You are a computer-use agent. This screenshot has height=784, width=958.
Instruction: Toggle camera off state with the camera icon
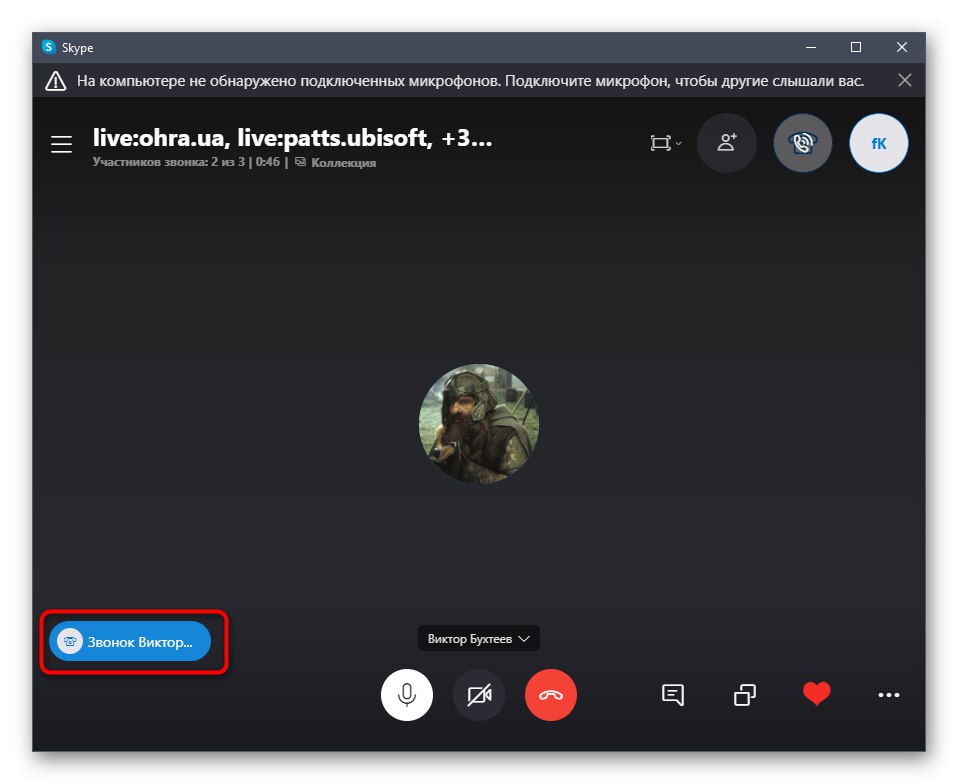coord(479,695)
